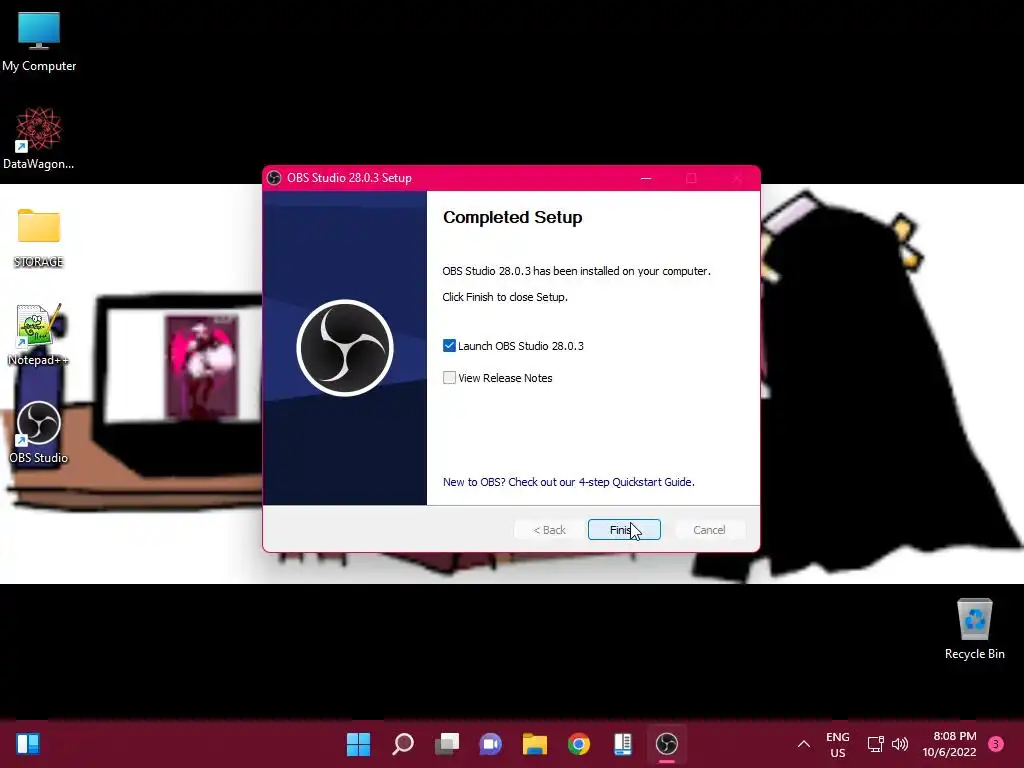
Task: Open the 4-step Quickstart Guide link
Action: click(568, 482)
